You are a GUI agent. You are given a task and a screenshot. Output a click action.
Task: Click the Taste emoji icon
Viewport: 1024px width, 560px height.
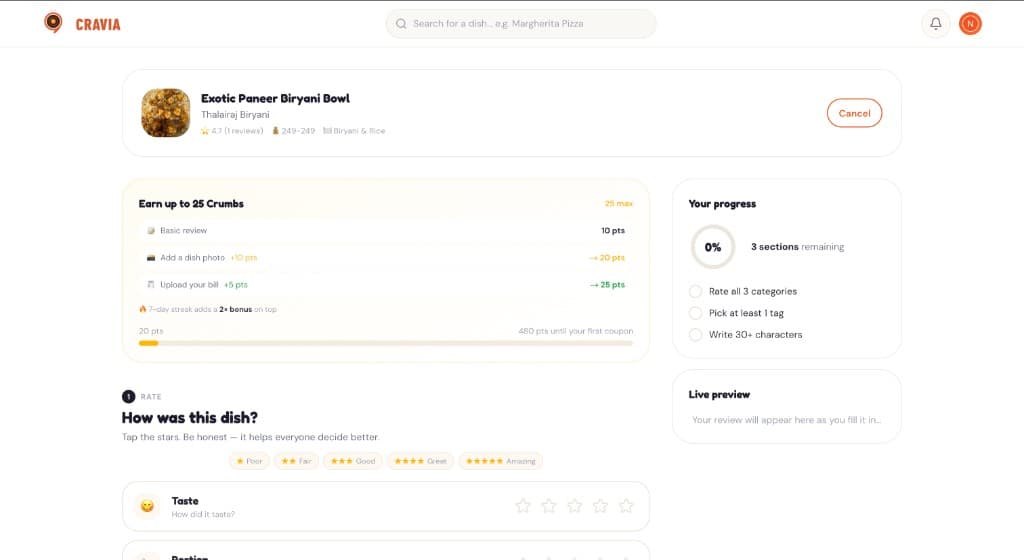click(148, 506)
